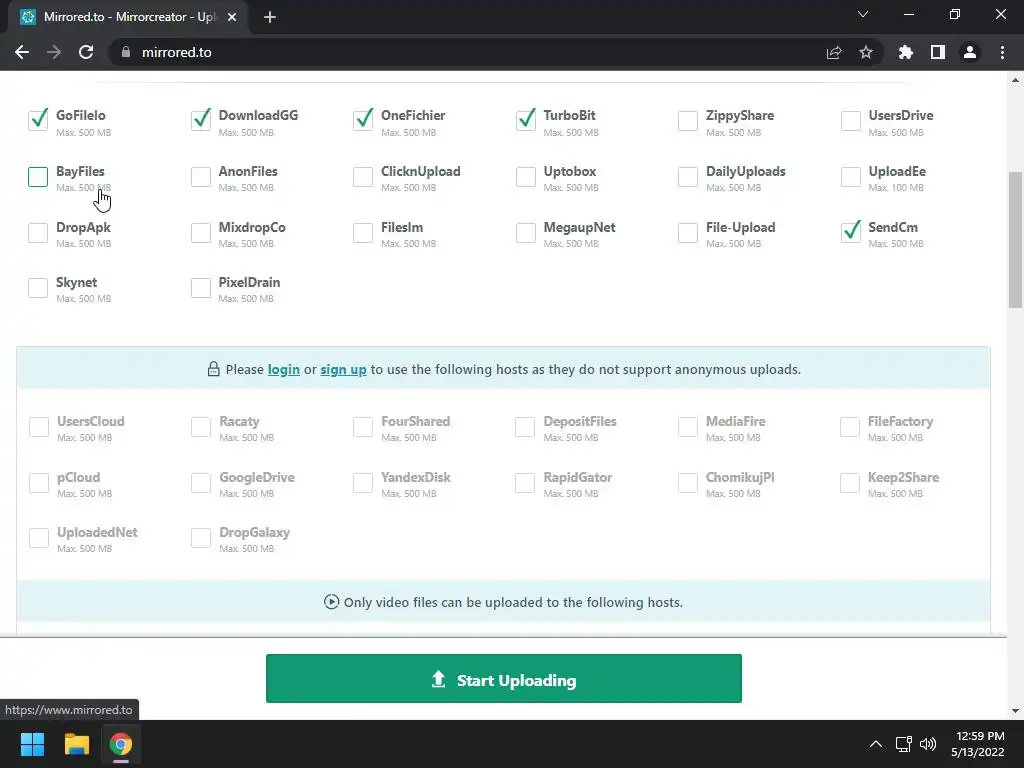Viewport: 1024px width, 768px height.
Task: Check the File-Upload box
Action: [688, 232]
